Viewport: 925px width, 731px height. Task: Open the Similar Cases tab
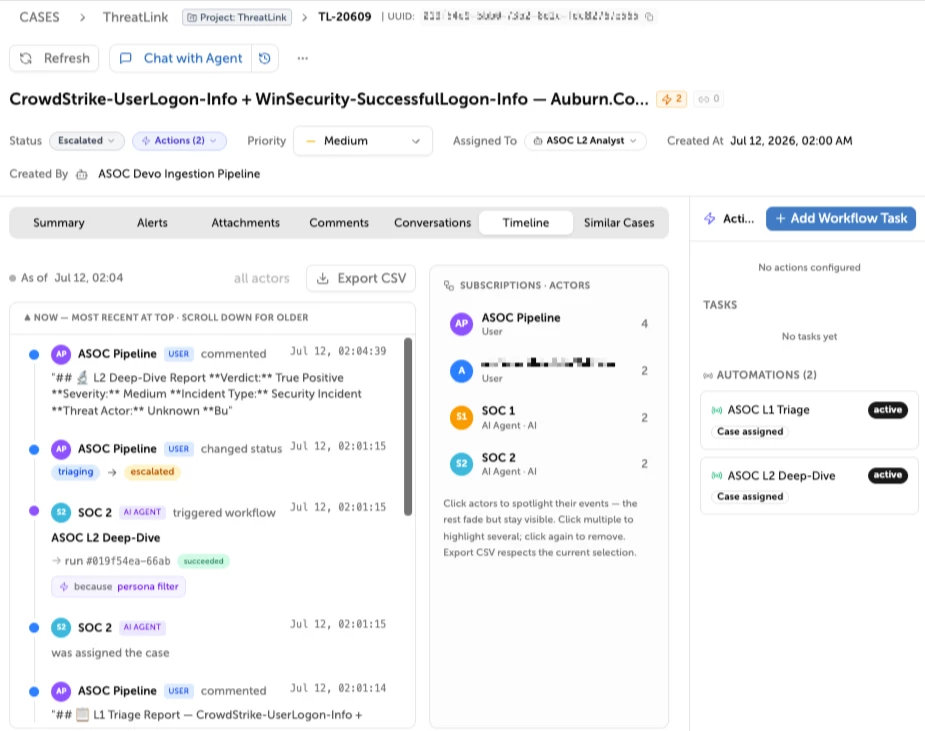pyautogui.click(x=619, y=222)
